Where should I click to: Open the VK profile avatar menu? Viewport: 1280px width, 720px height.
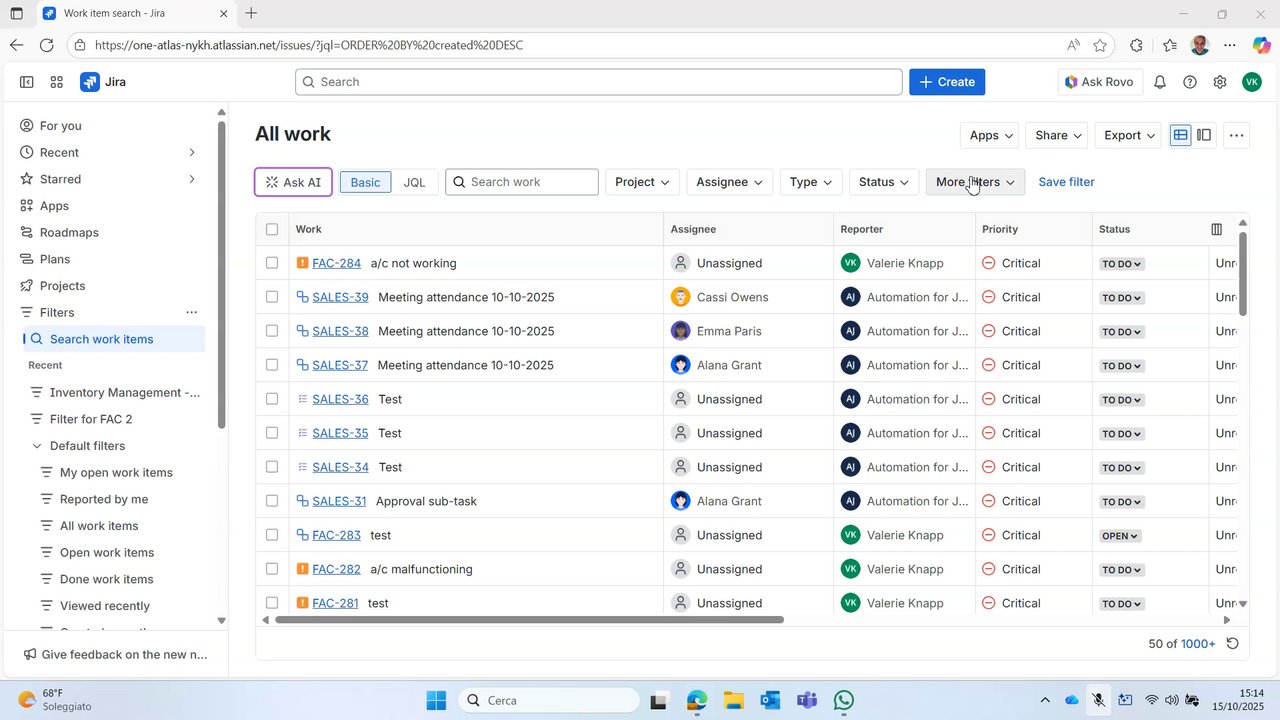(x=1252, y=82)
